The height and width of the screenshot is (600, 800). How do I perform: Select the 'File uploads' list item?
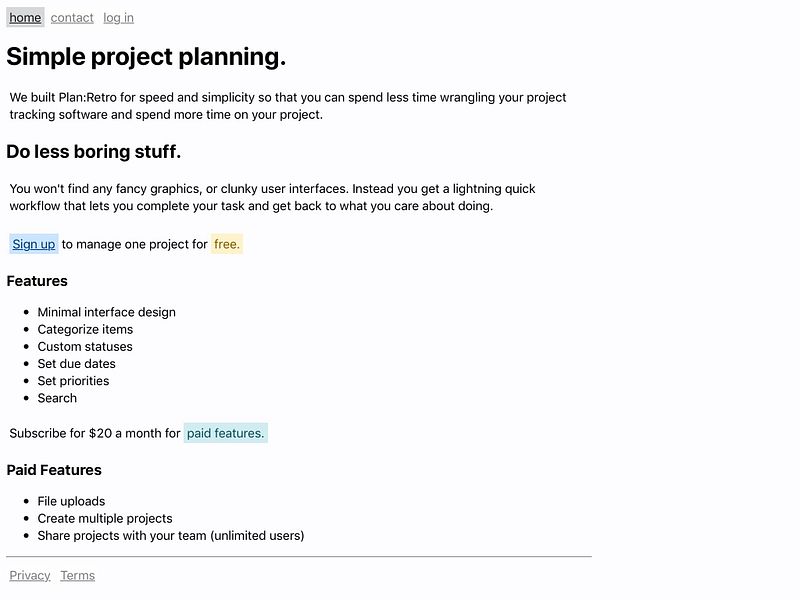pyautogui.click(x=71, y=502)
